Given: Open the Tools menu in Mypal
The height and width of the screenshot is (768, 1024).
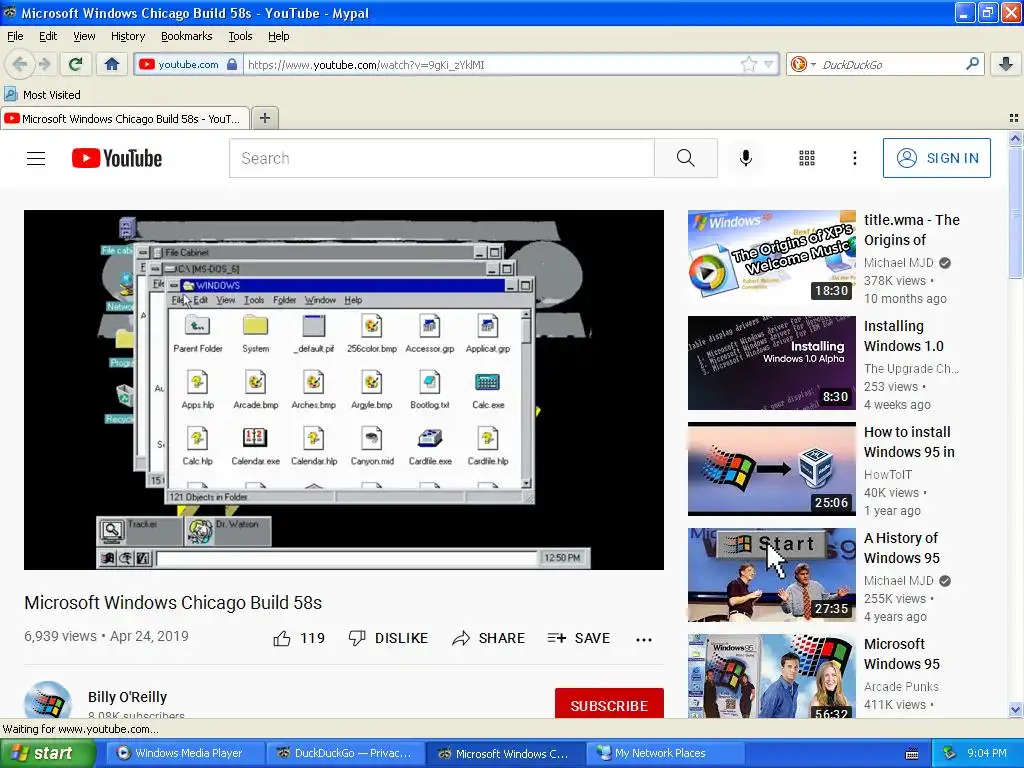Looking at the screenshot, I should click(240, 37).
